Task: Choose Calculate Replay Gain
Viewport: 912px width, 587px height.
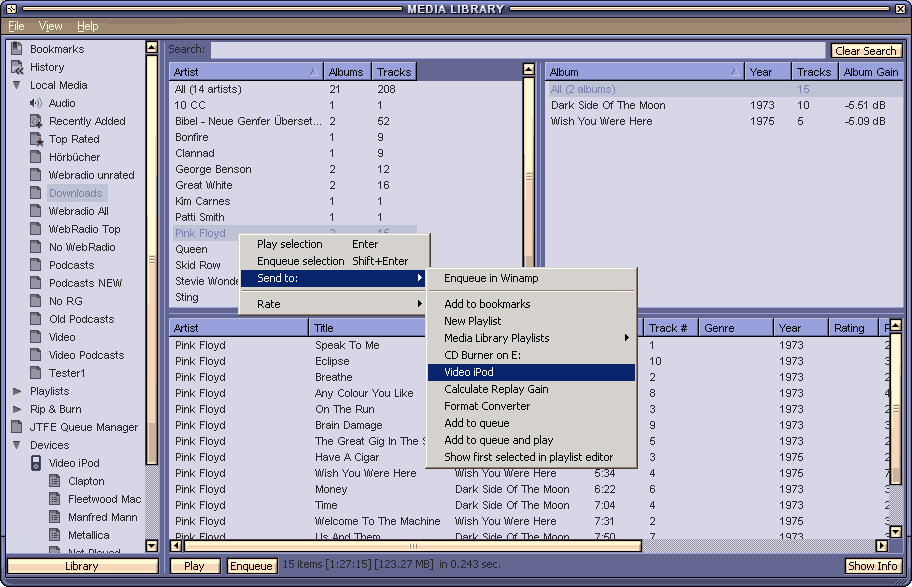Action: pyautogui.click(x=531, y=389)
